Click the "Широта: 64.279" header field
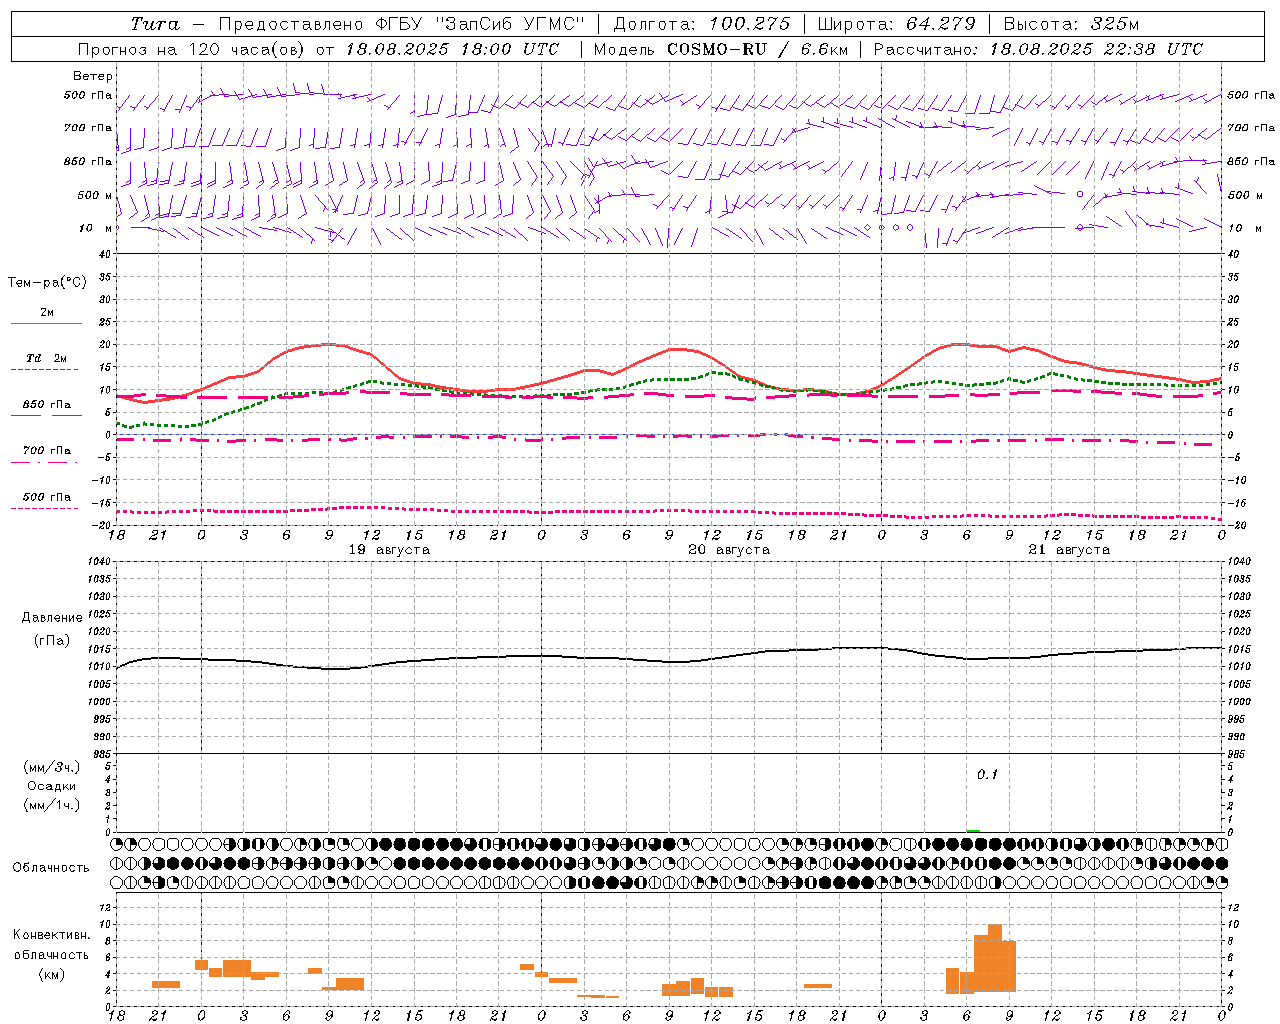 (897, 24)
